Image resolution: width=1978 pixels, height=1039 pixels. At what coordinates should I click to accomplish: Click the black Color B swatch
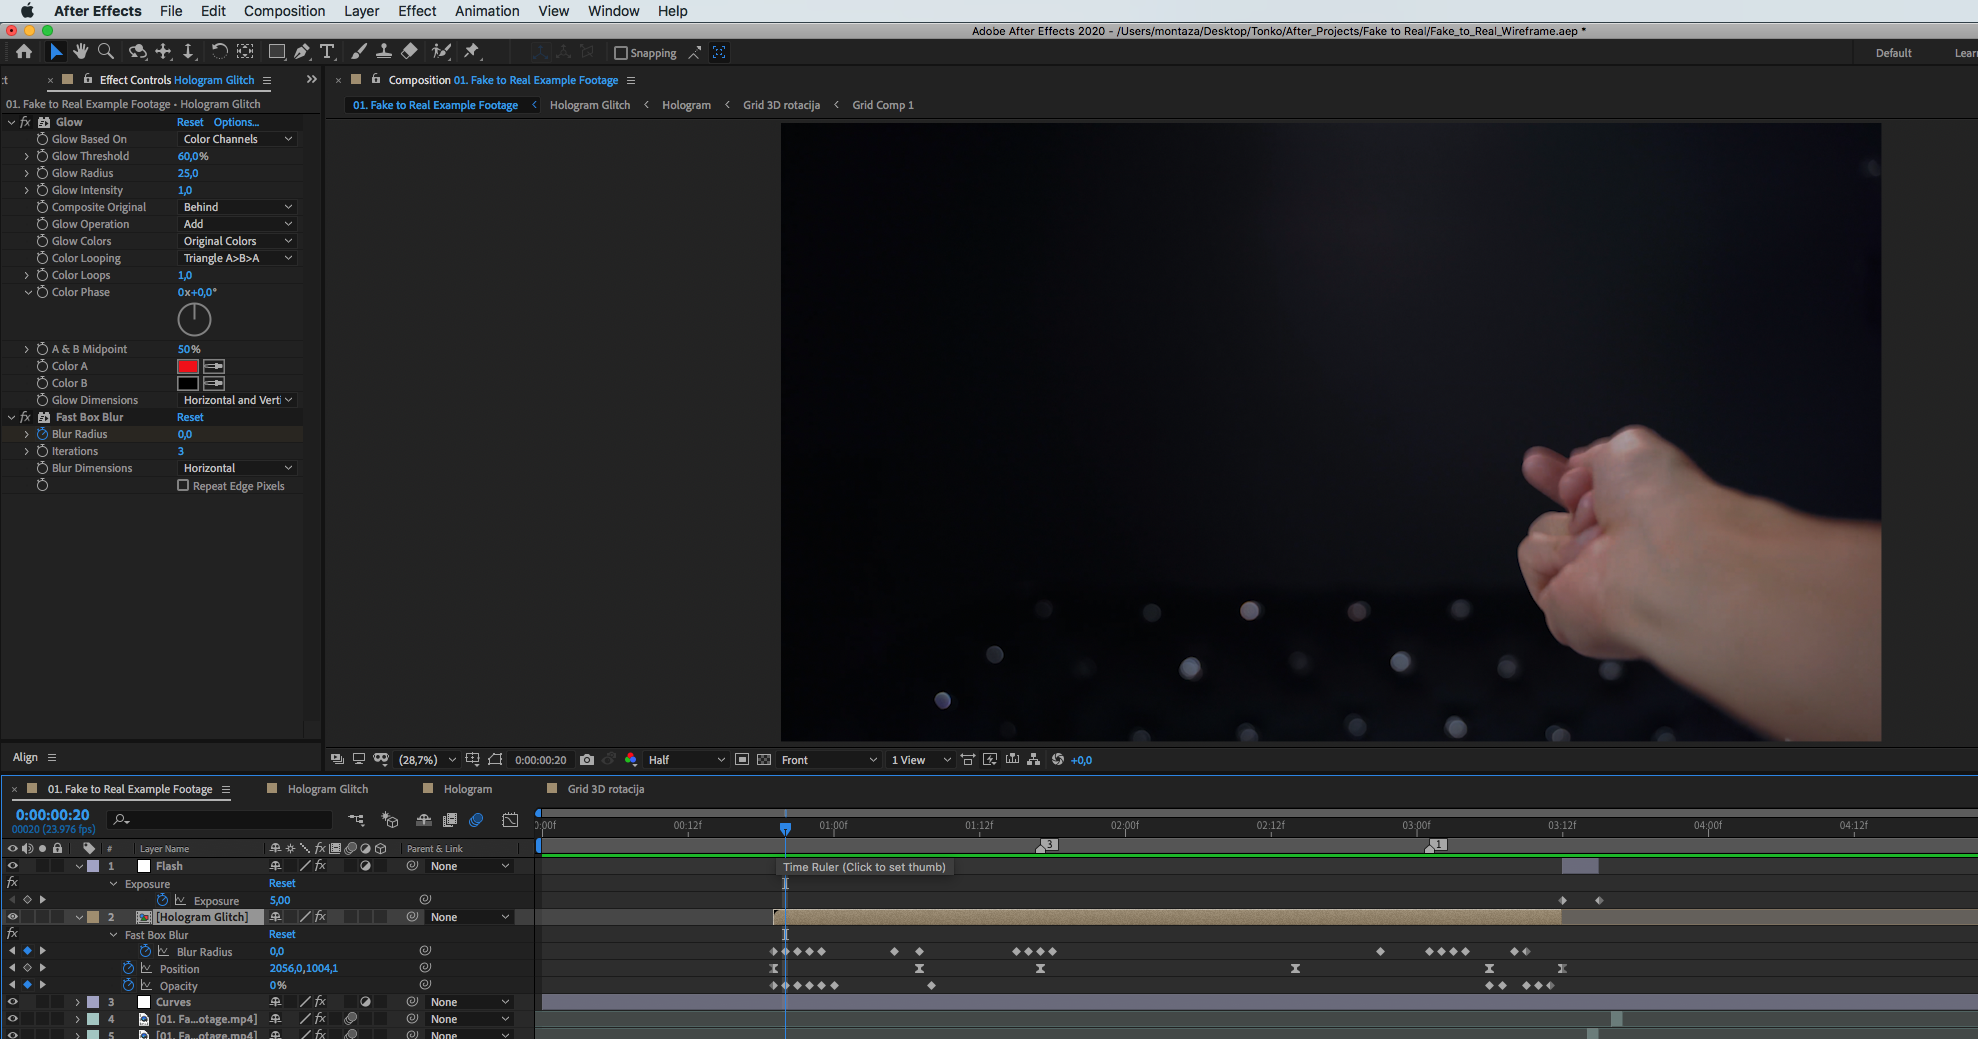click(188, 383)
